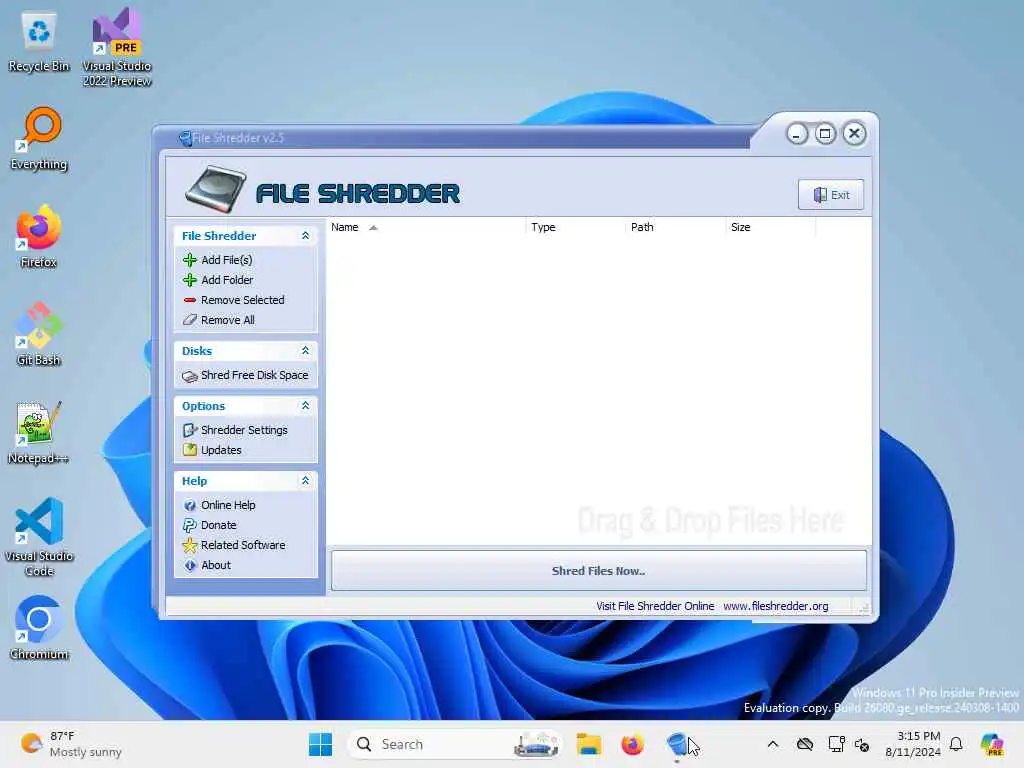
Task: Click the taskbar Search box
Action: (455, 744)
